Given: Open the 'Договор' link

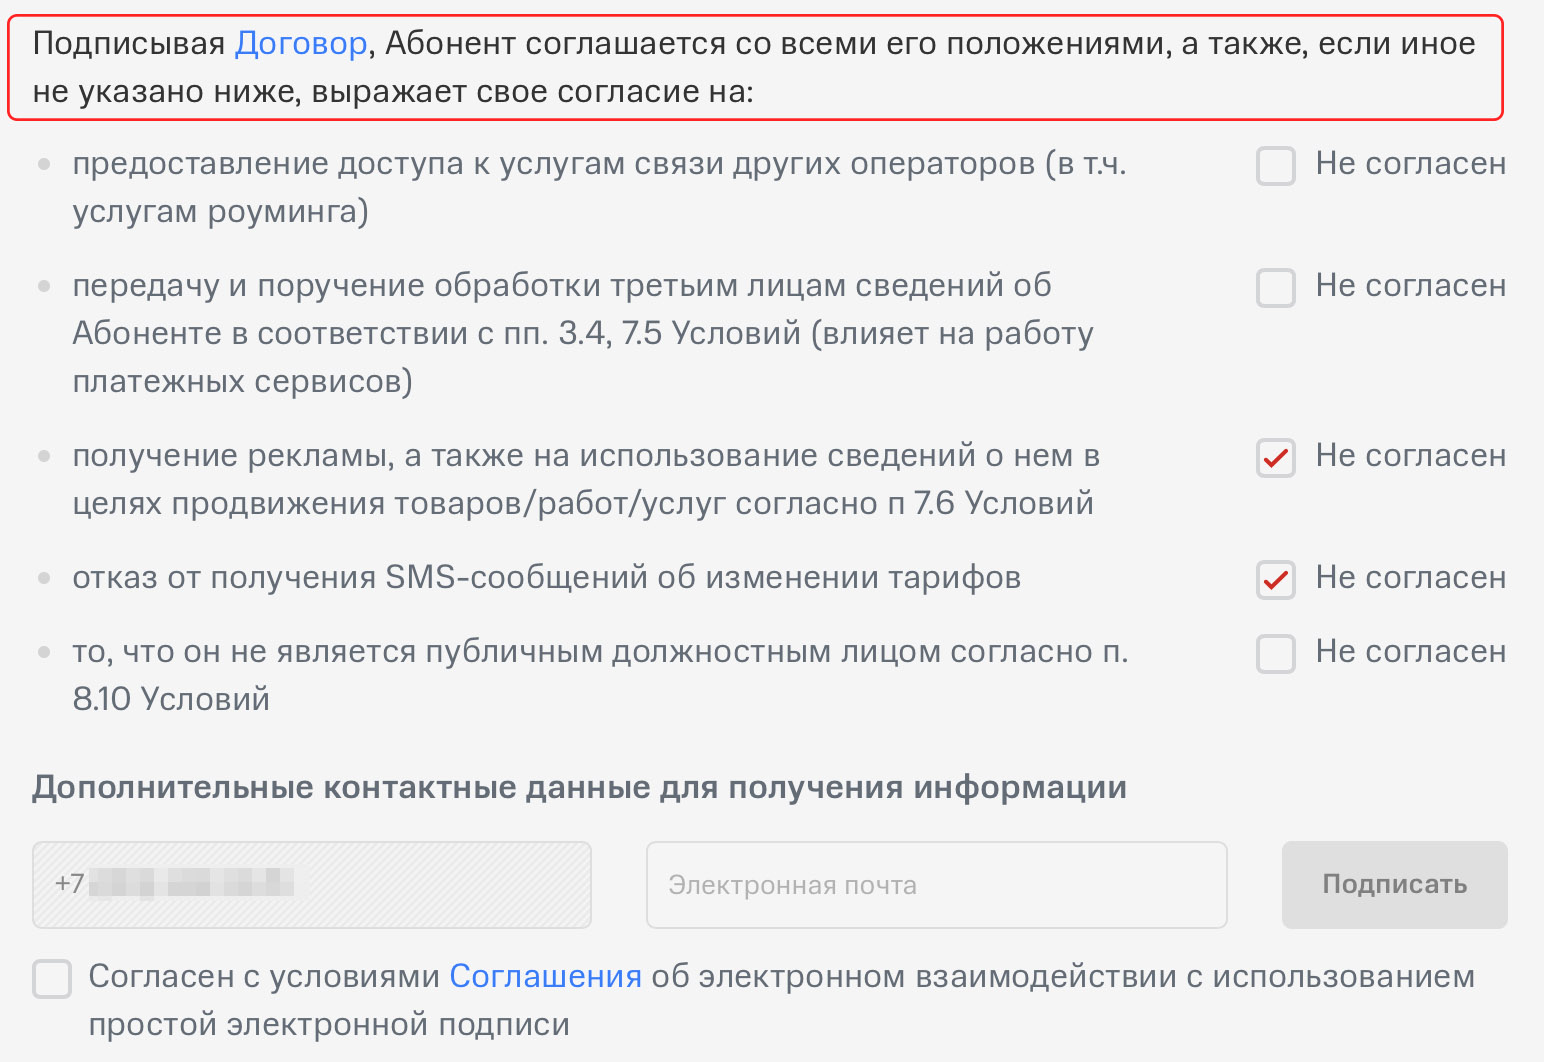Looking at the screenshot, I should 301,44.
